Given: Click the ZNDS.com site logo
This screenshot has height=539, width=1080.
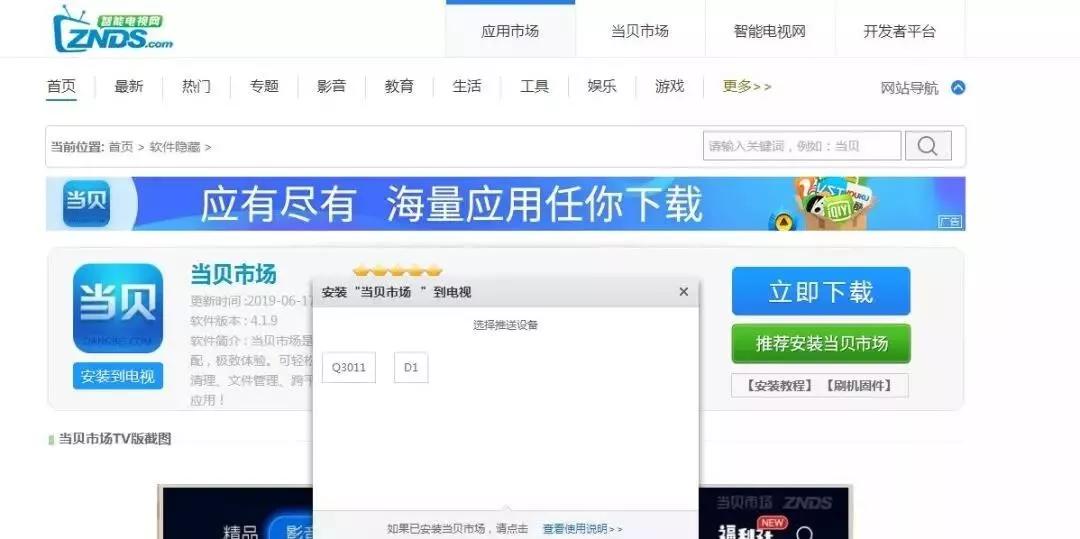Looking at the screenshot, I should pyautogui.click(x=112, y=30).
